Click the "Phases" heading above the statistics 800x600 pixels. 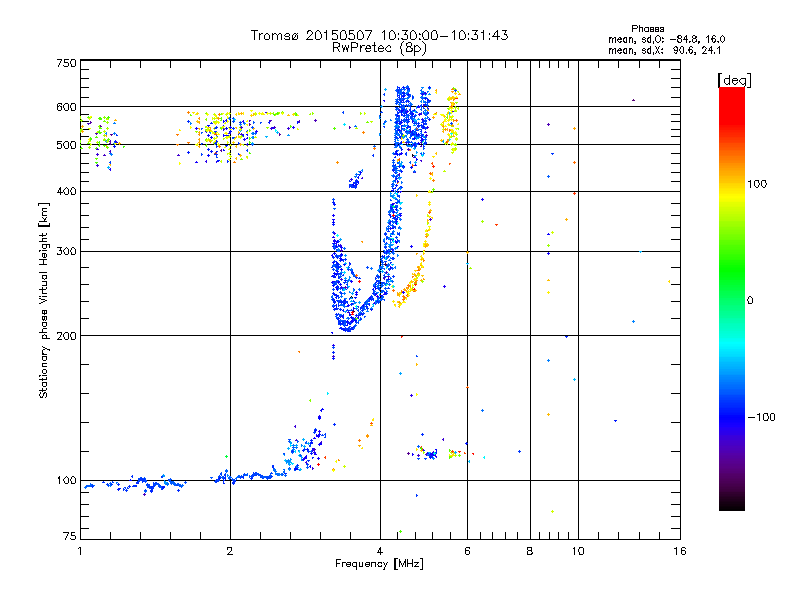pos(647,29)
